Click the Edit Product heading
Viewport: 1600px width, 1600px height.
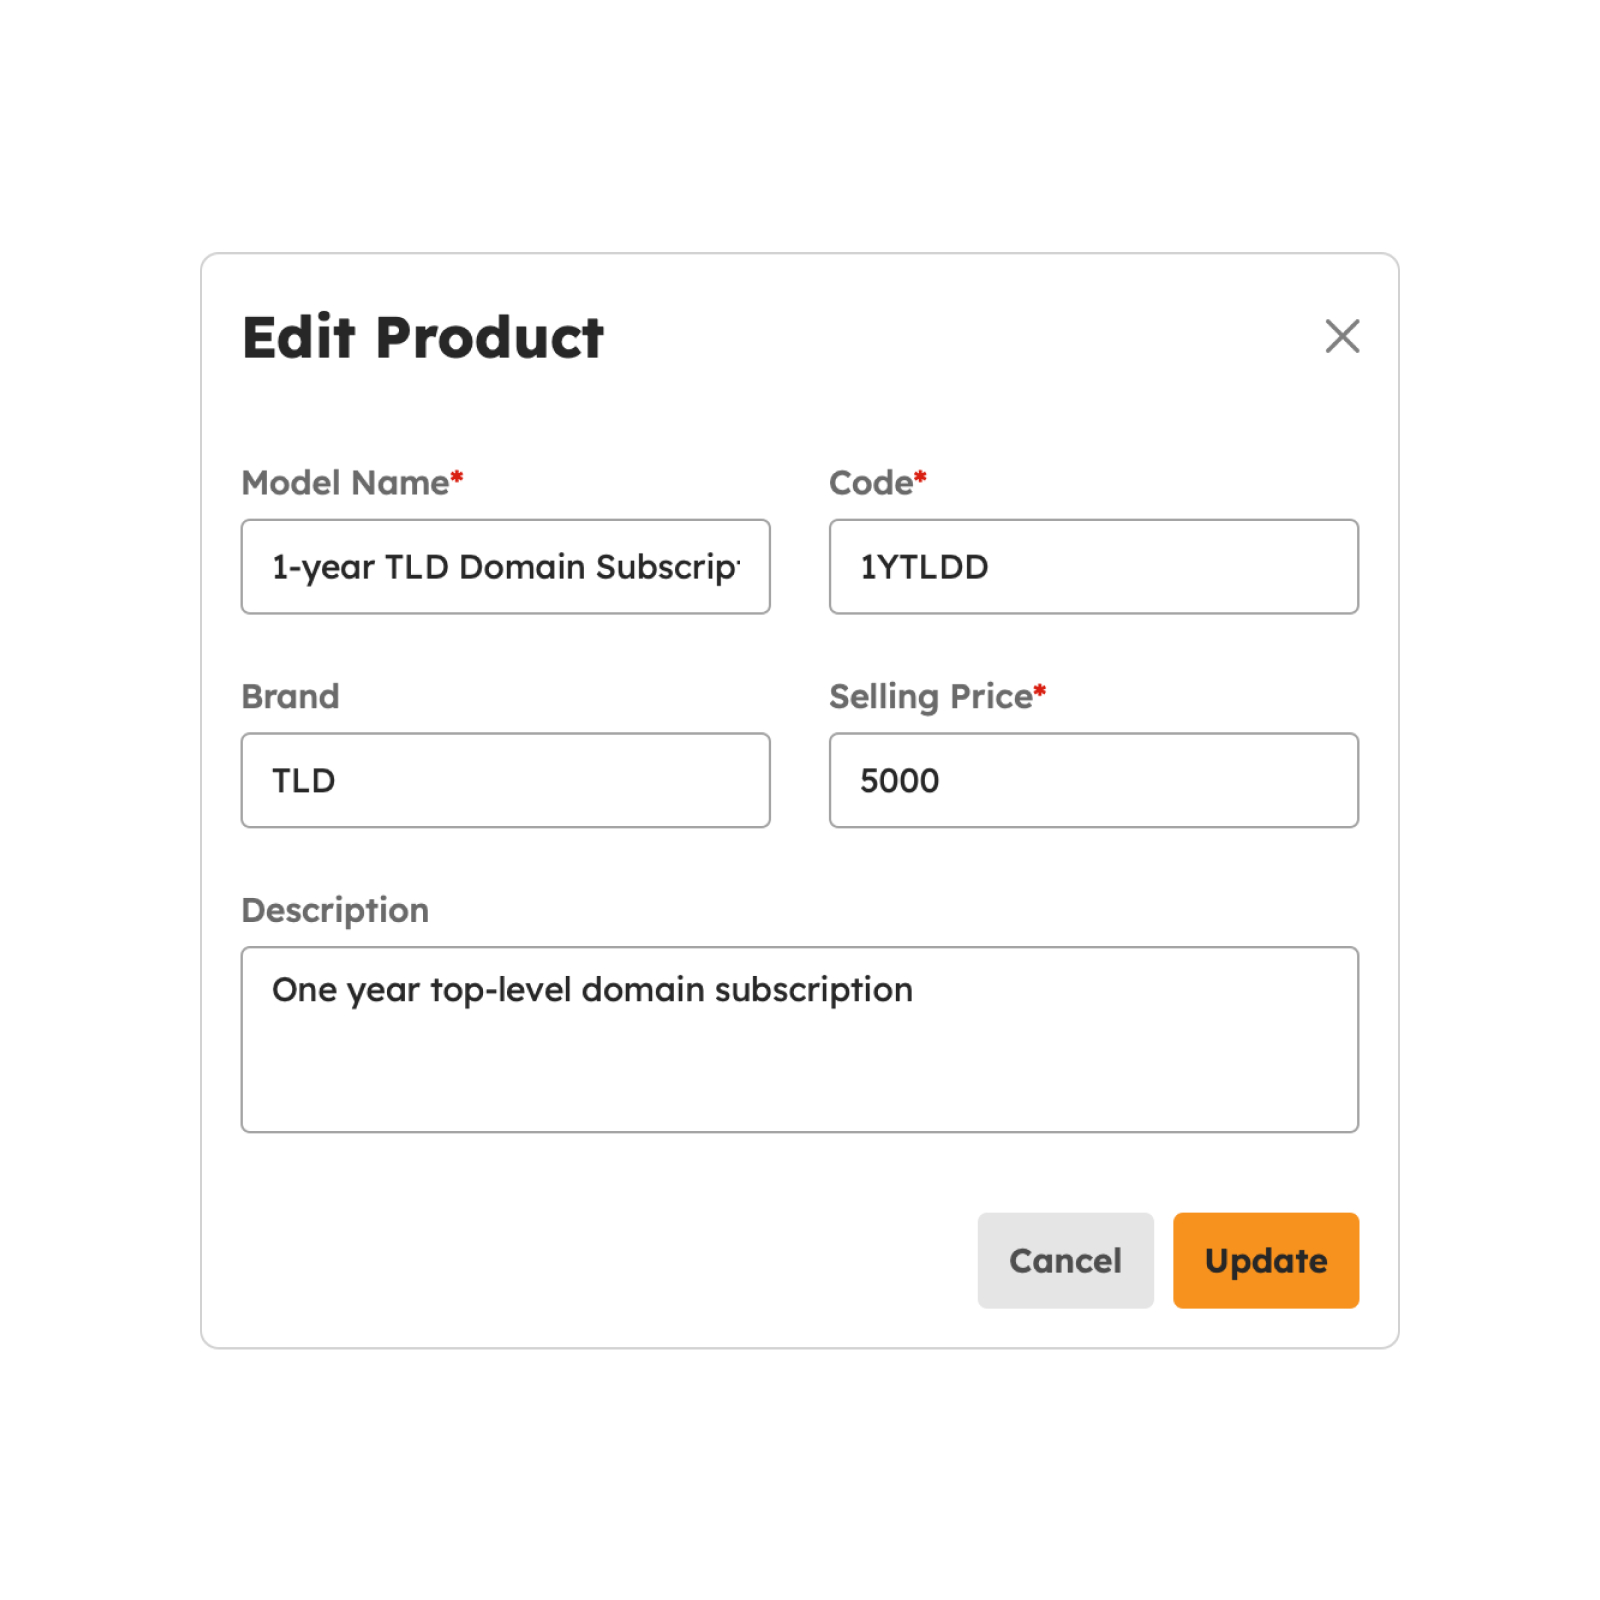point(422,337)
